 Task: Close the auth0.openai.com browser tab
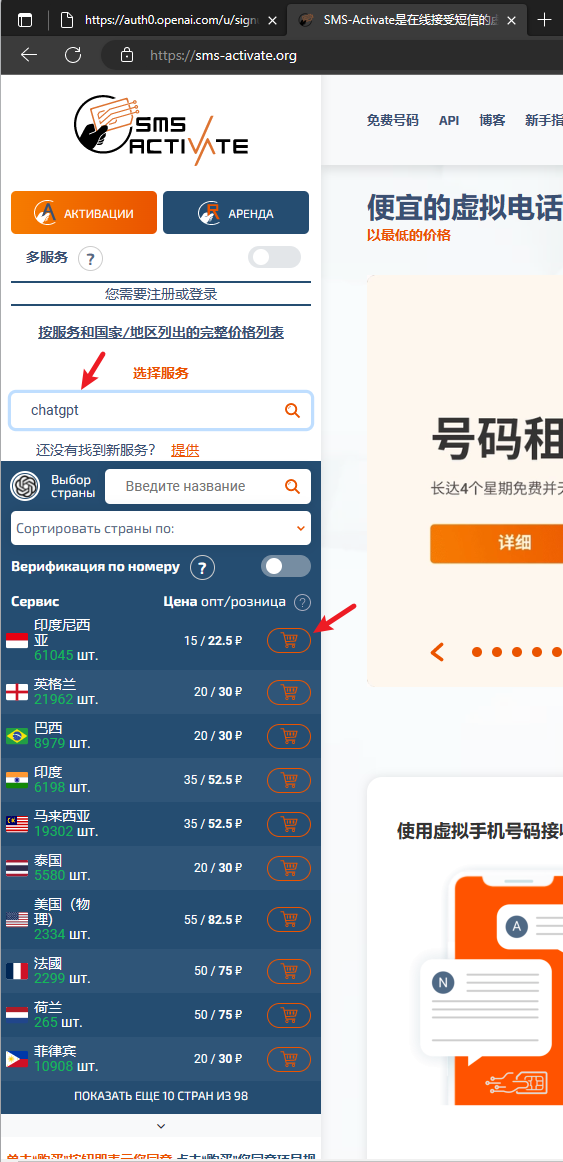coord(273,20)
